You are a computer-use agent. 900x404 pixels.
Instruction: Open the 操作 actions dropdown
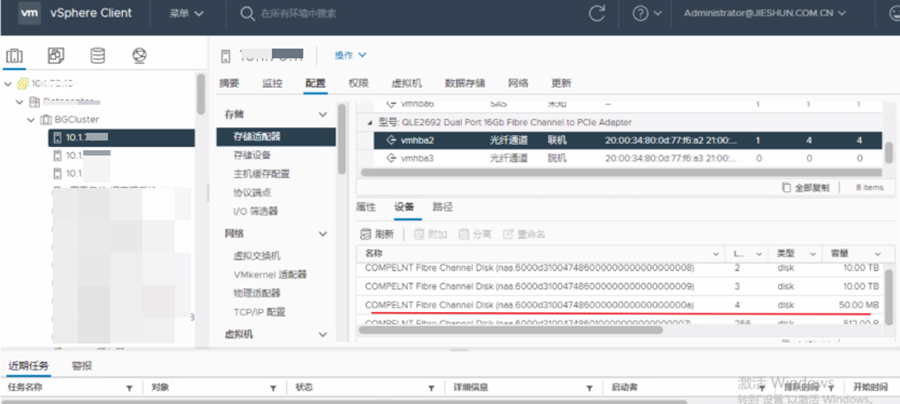[349, 55]
